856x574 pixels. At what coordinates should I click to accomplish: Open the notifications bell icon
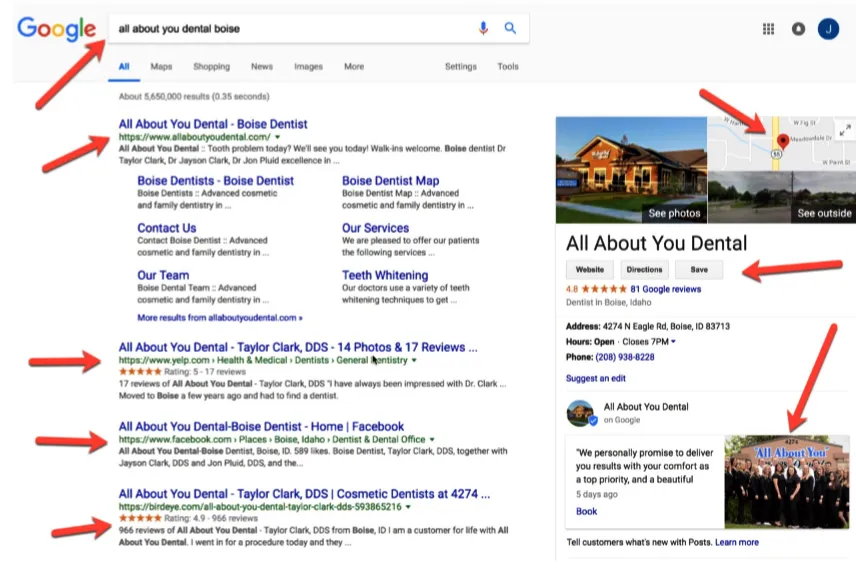(798, 29)
